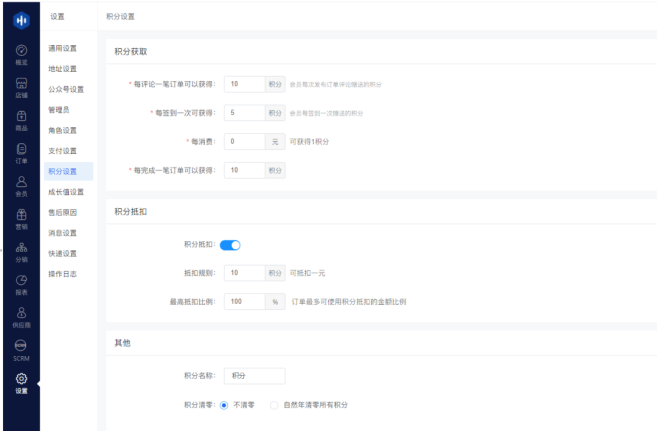Open 成长值设置 in the settings menu
Viewport: 658px width, 431px height.
[66, 192]
